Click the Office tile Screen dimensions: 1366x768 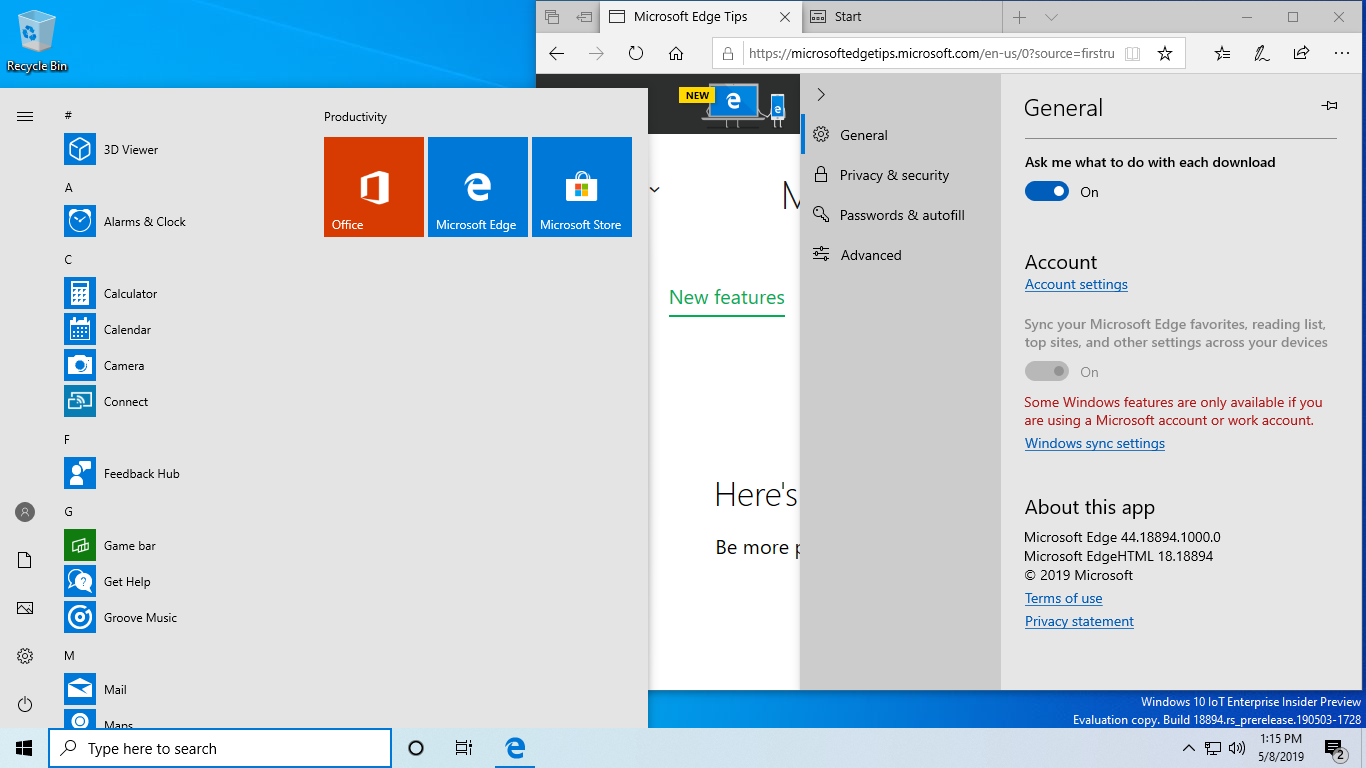click(374, 187)
